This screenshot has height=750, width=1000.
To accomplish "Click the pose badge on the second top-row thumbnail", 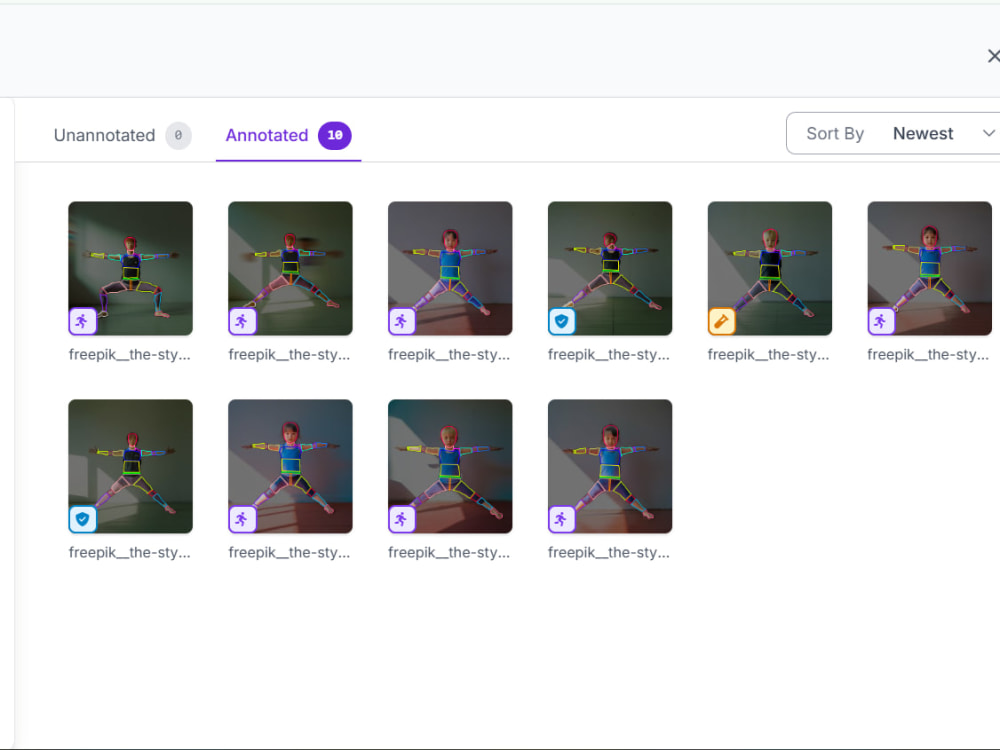I will [242, 321].
